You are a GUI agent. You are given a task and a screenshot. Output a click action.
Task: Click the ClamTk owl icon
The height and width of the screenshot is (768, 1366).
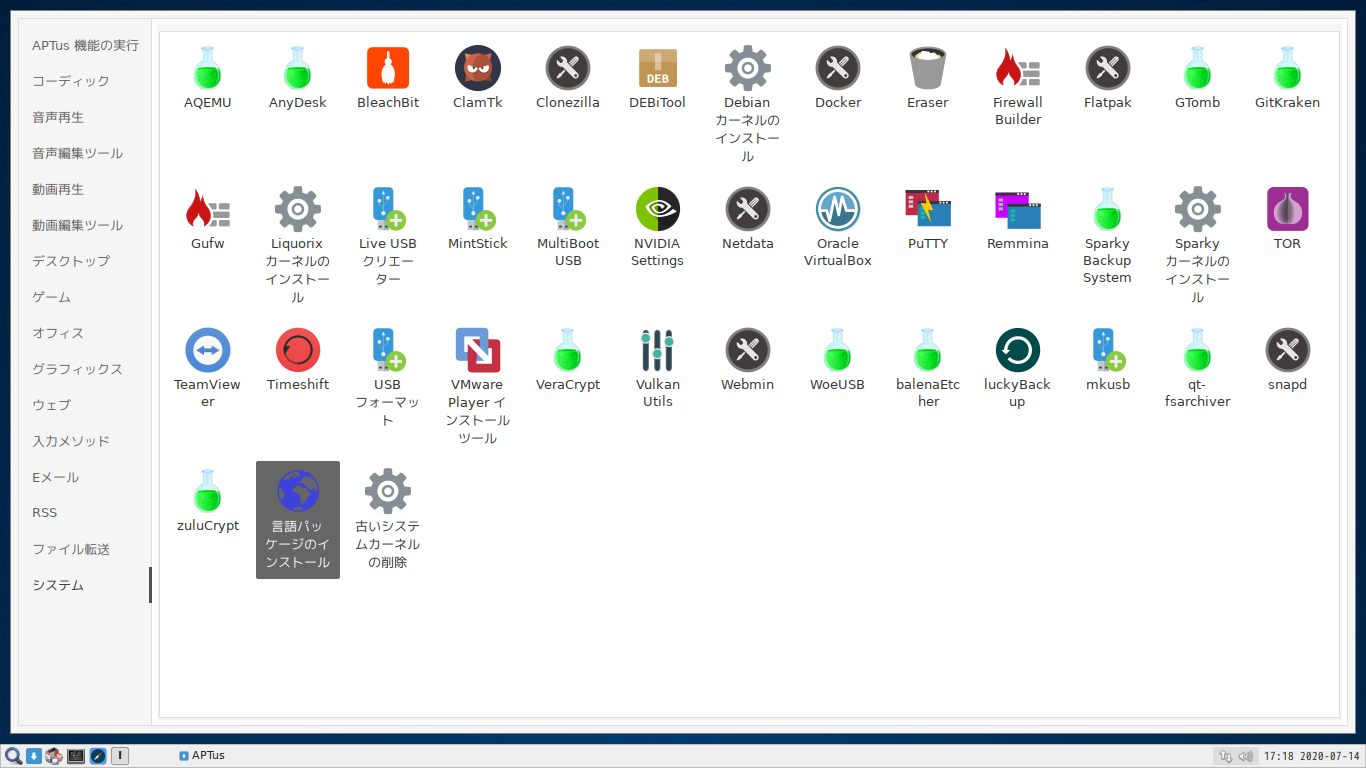[478, 68]
